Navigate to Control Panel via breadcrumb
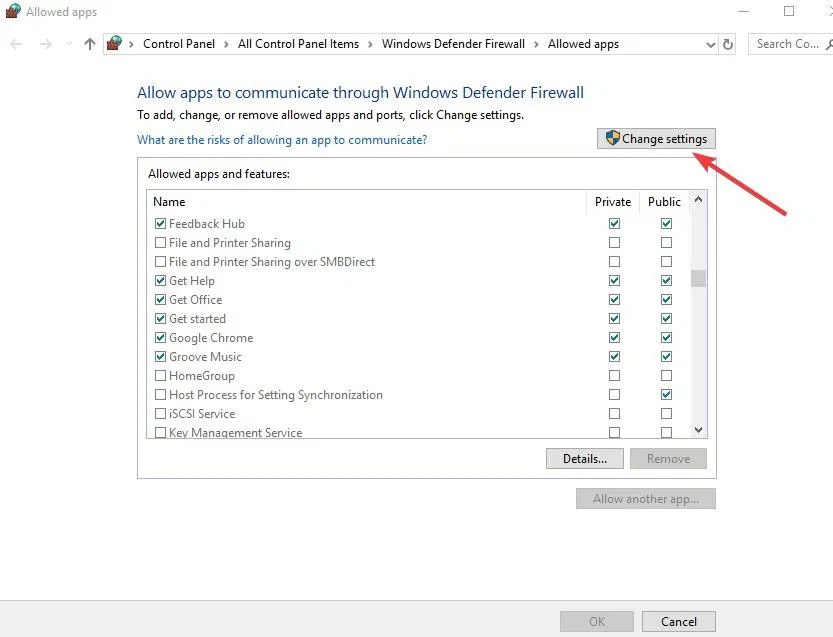833x637 pixels. 179,44
